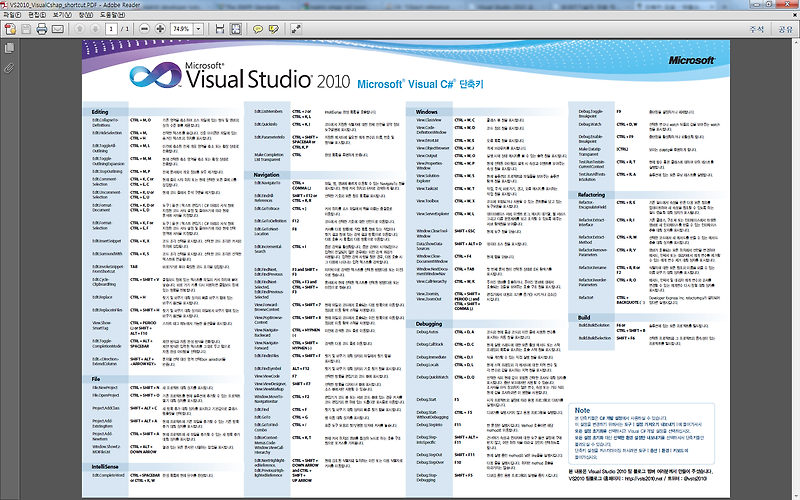
Task: Open the 창 (Window) menu
Action: 85,15
